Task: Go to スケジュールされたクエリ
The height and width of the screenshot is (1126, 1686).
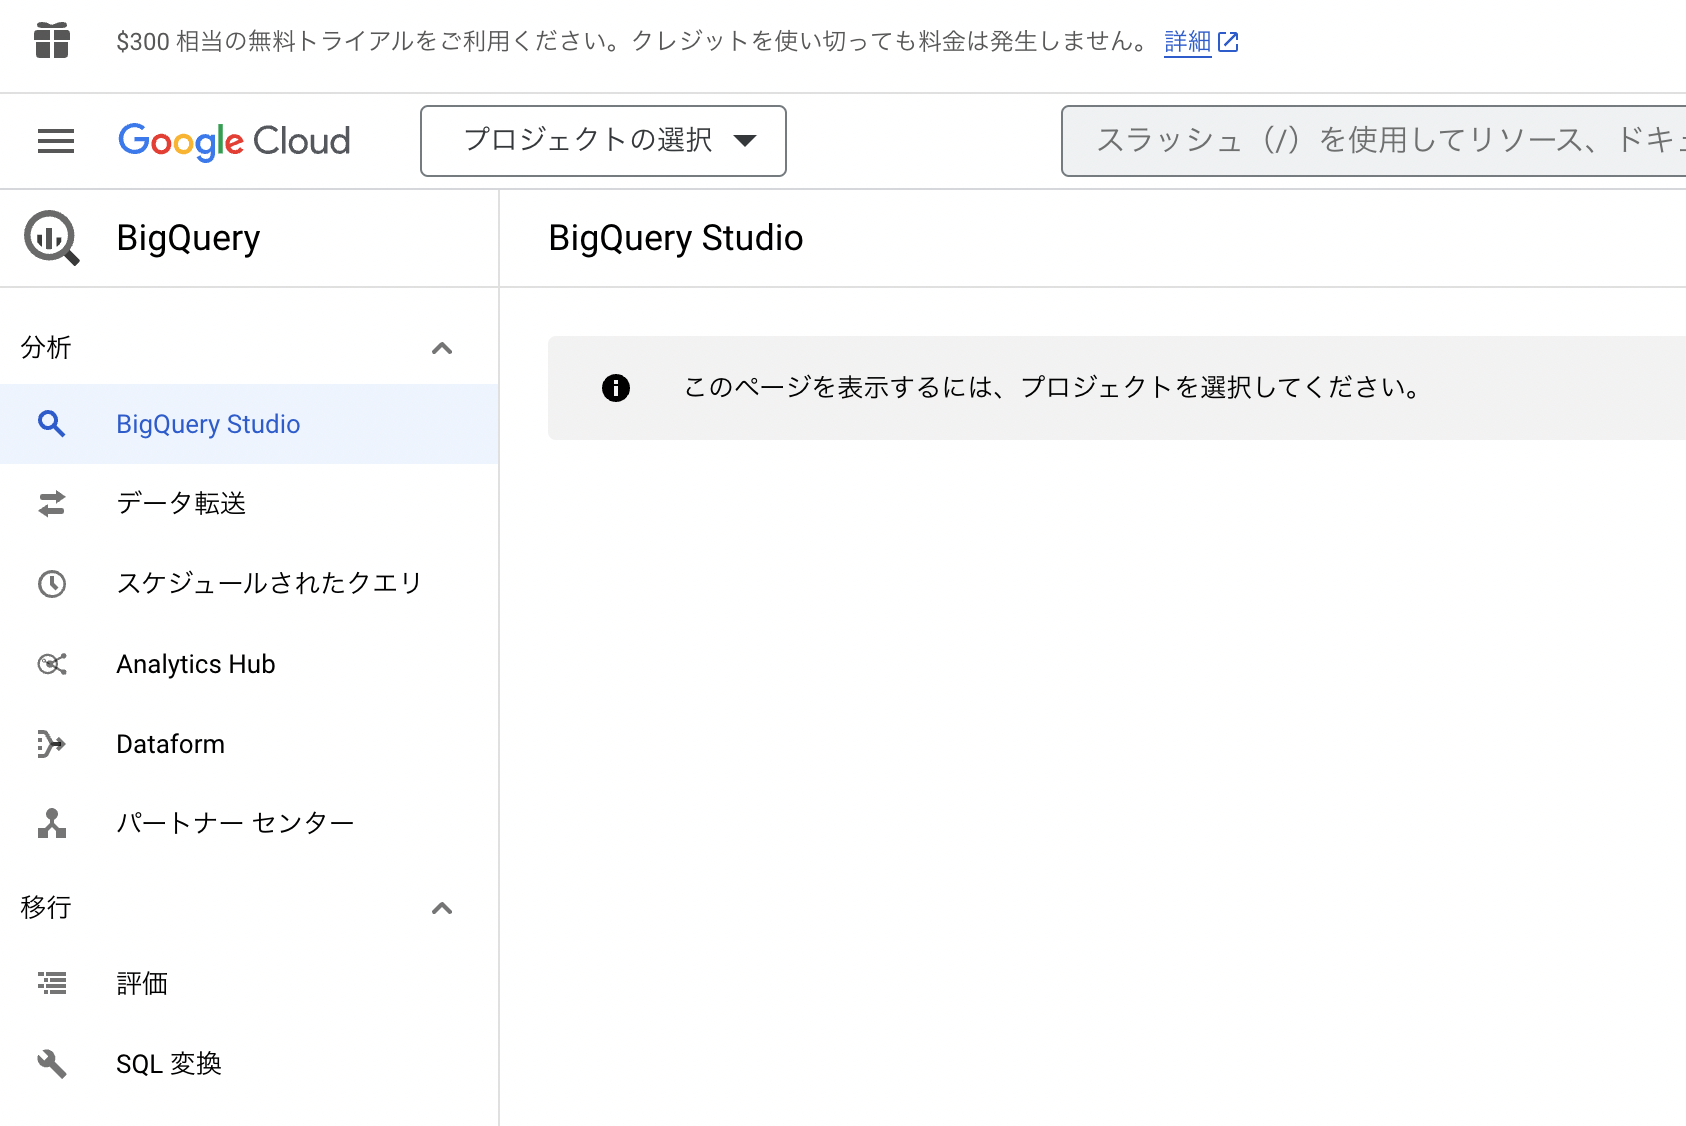Action: [249, 584]
